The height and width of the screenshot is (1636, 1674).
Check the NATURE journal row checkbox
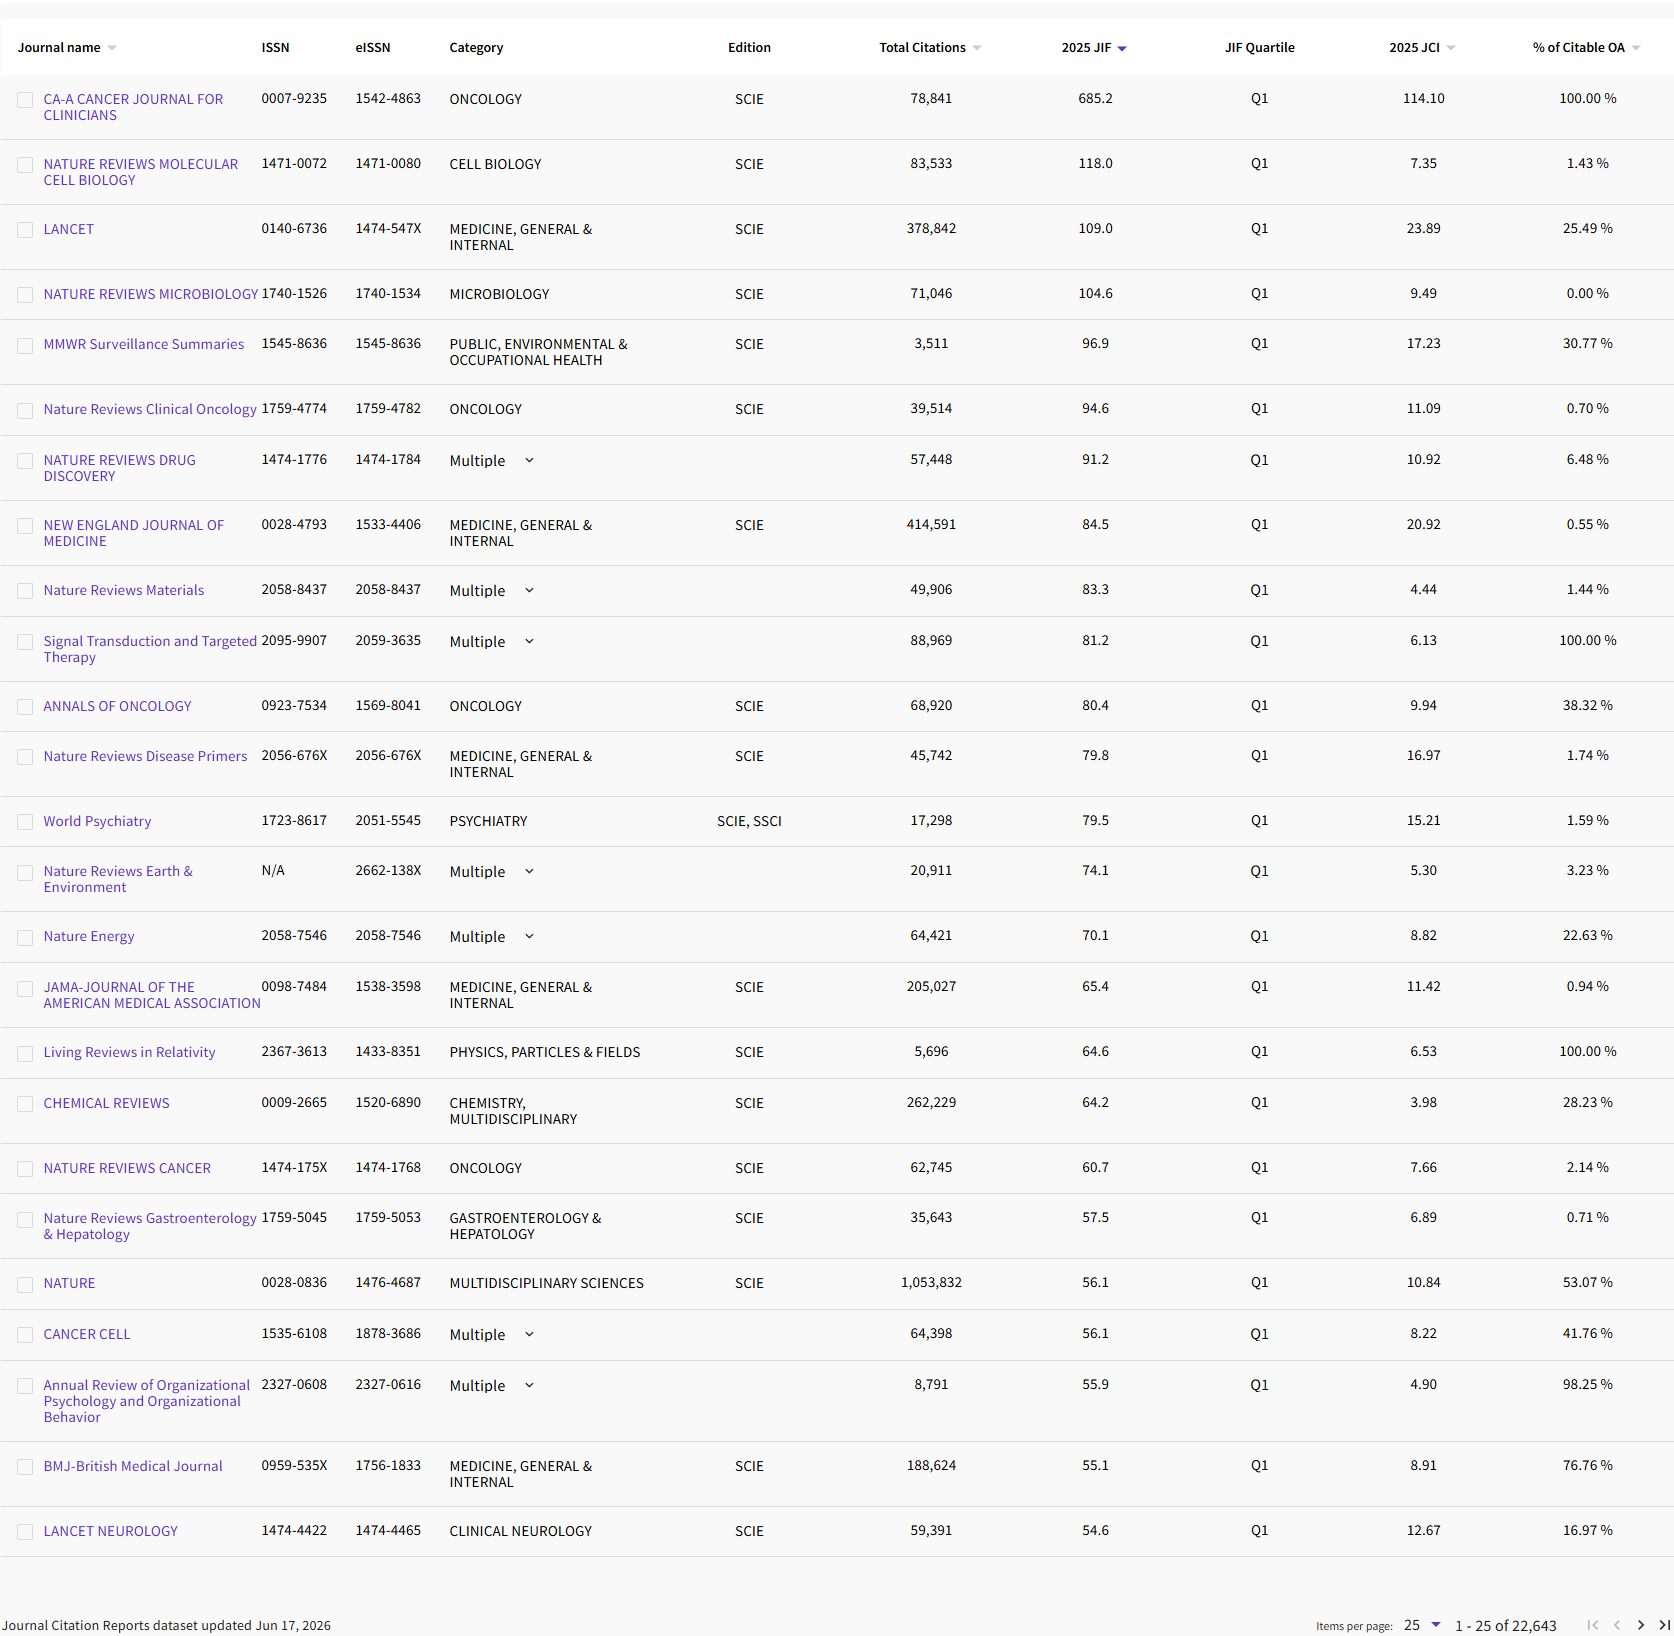[25, 1284]
